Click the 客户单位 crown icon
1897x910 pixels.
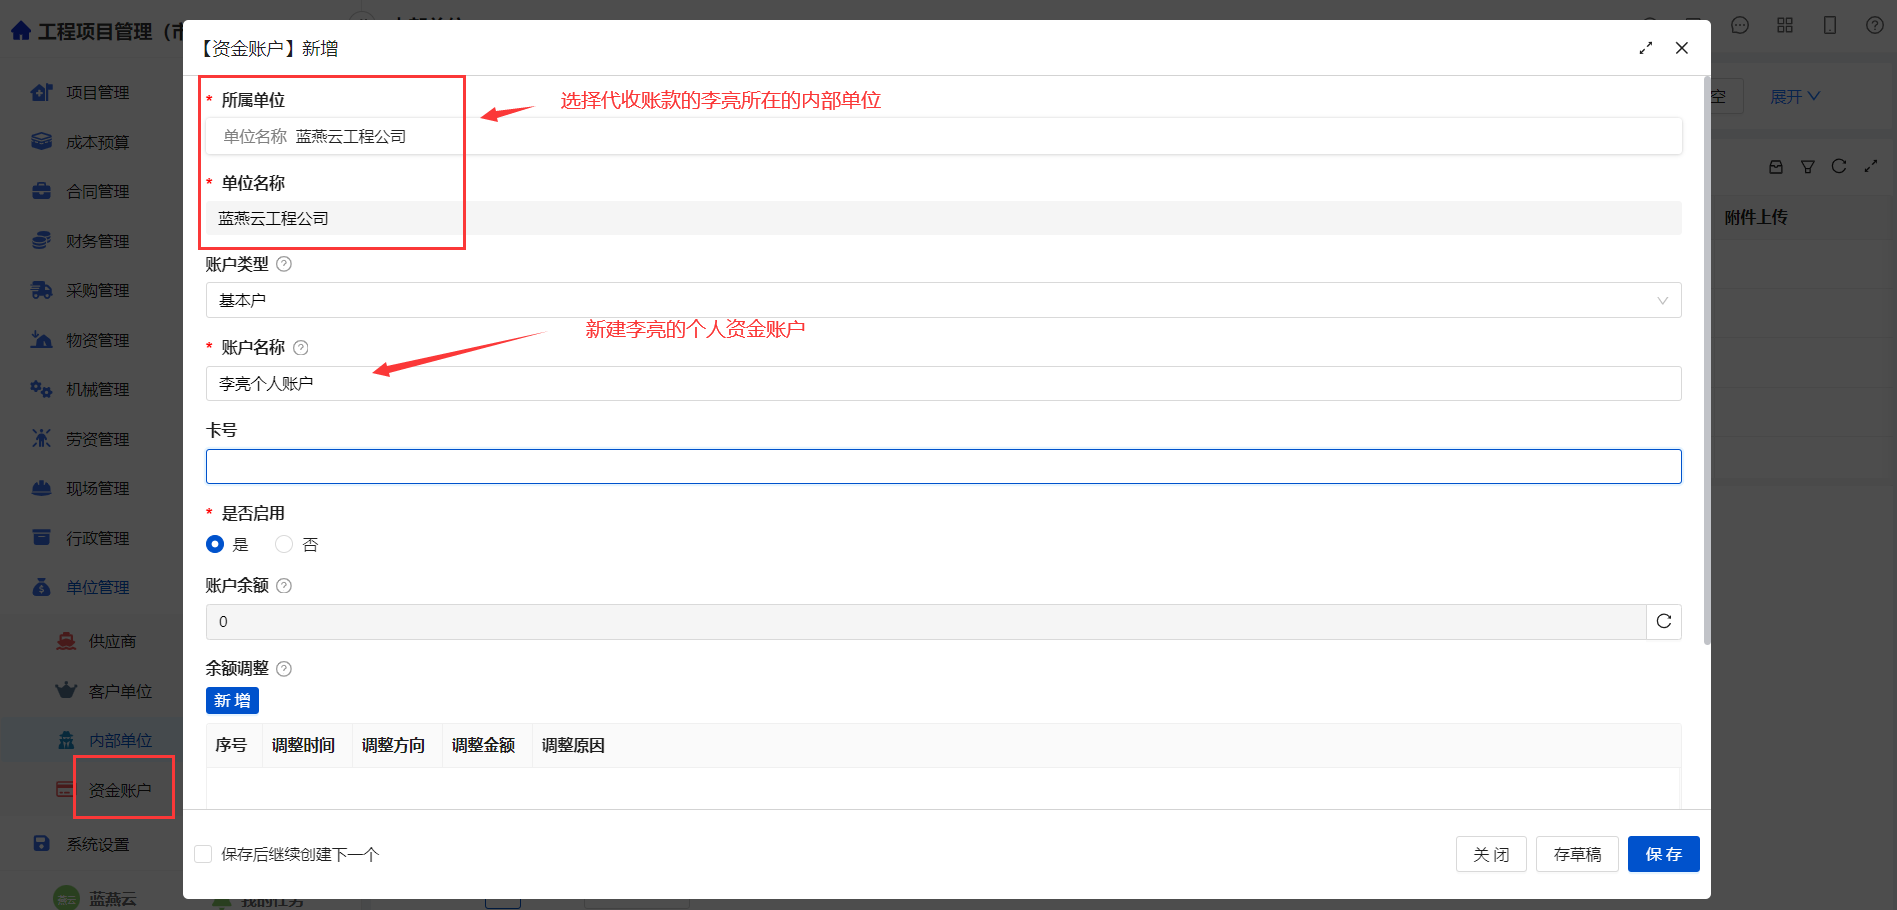click(x=66, y=690)
